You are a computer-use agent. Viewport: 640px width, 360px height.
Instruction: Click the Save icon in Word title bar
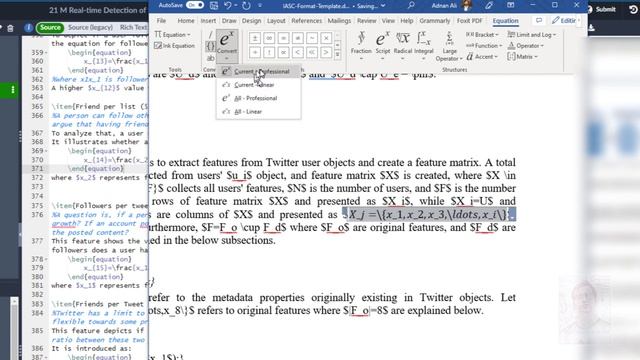pos(214,5)
